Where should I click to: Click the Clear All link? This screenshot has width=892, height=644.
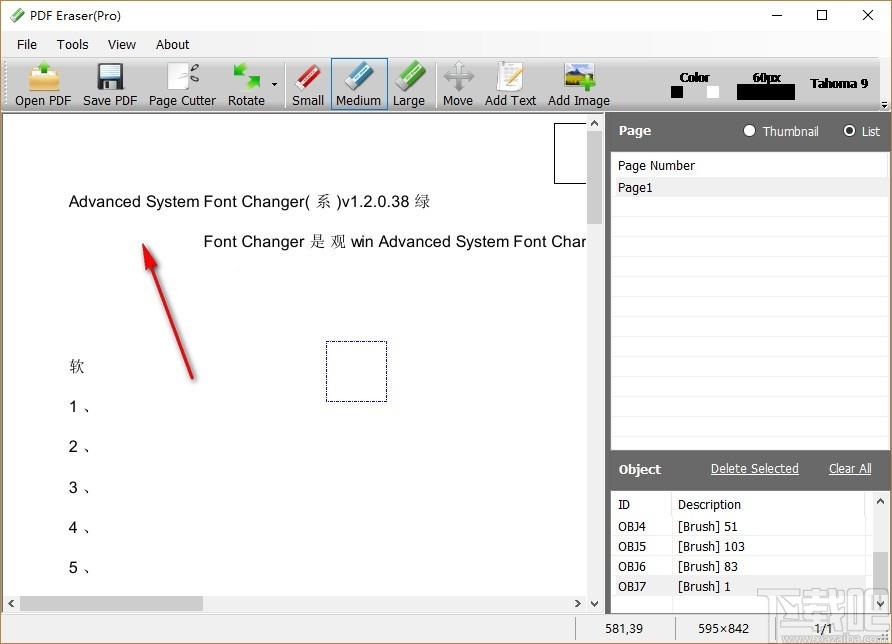[850, 469]
